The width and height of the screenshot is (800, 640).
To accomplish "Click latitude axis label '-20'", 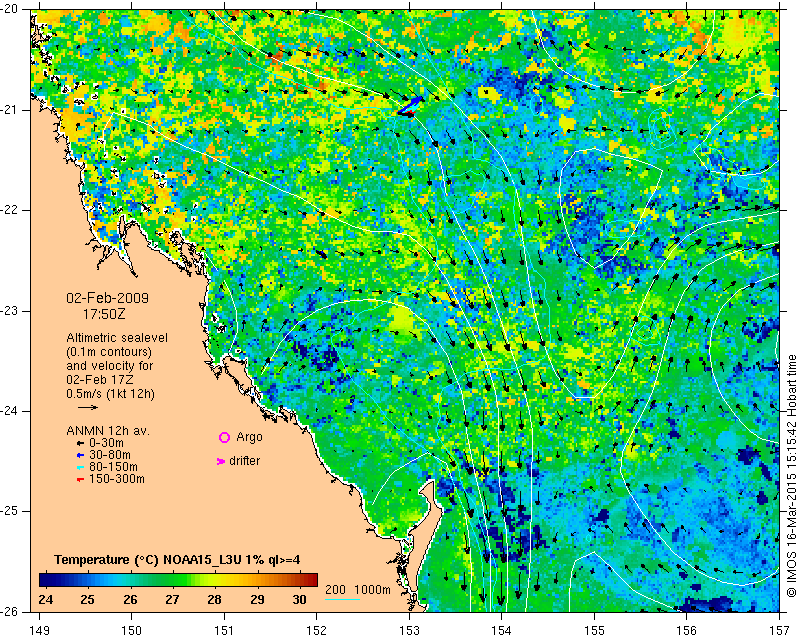I will click(x=9, y=10).
